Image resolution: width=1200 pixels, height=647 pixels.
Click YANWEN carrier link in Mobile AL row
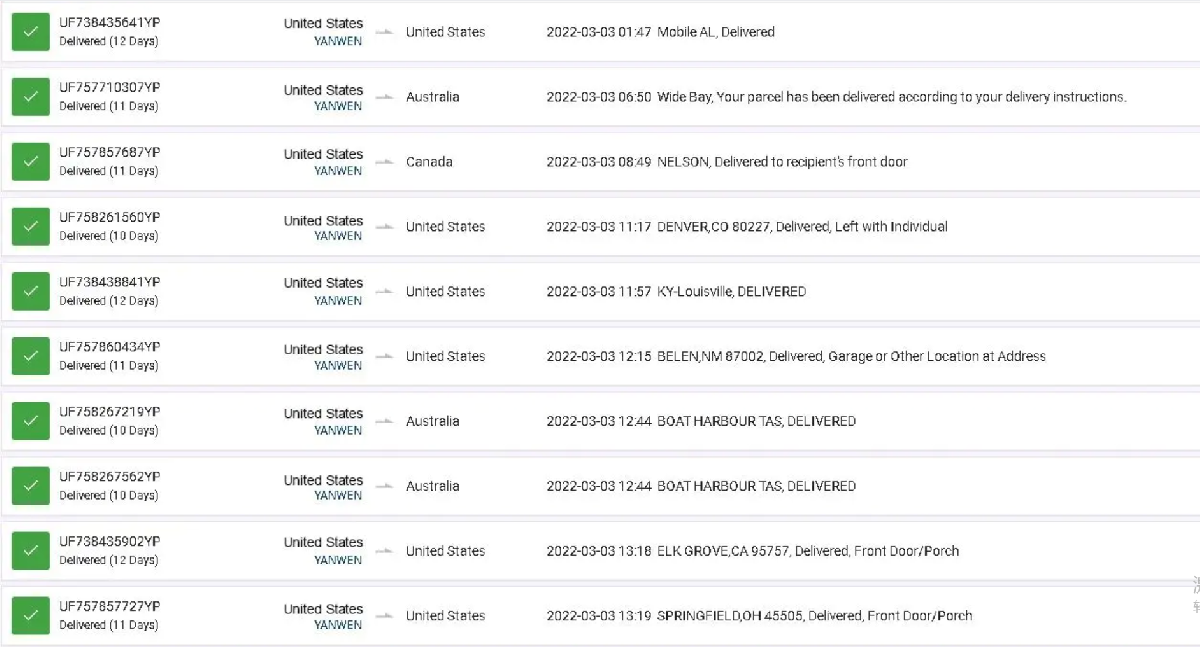coord(338,41)
